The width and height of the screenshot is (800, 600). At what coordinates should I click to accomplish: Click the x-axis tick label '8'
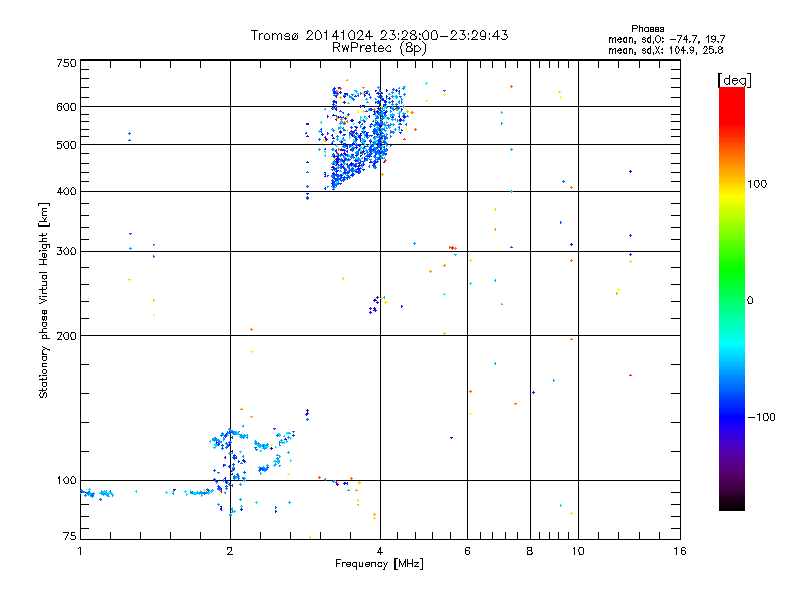530,551
